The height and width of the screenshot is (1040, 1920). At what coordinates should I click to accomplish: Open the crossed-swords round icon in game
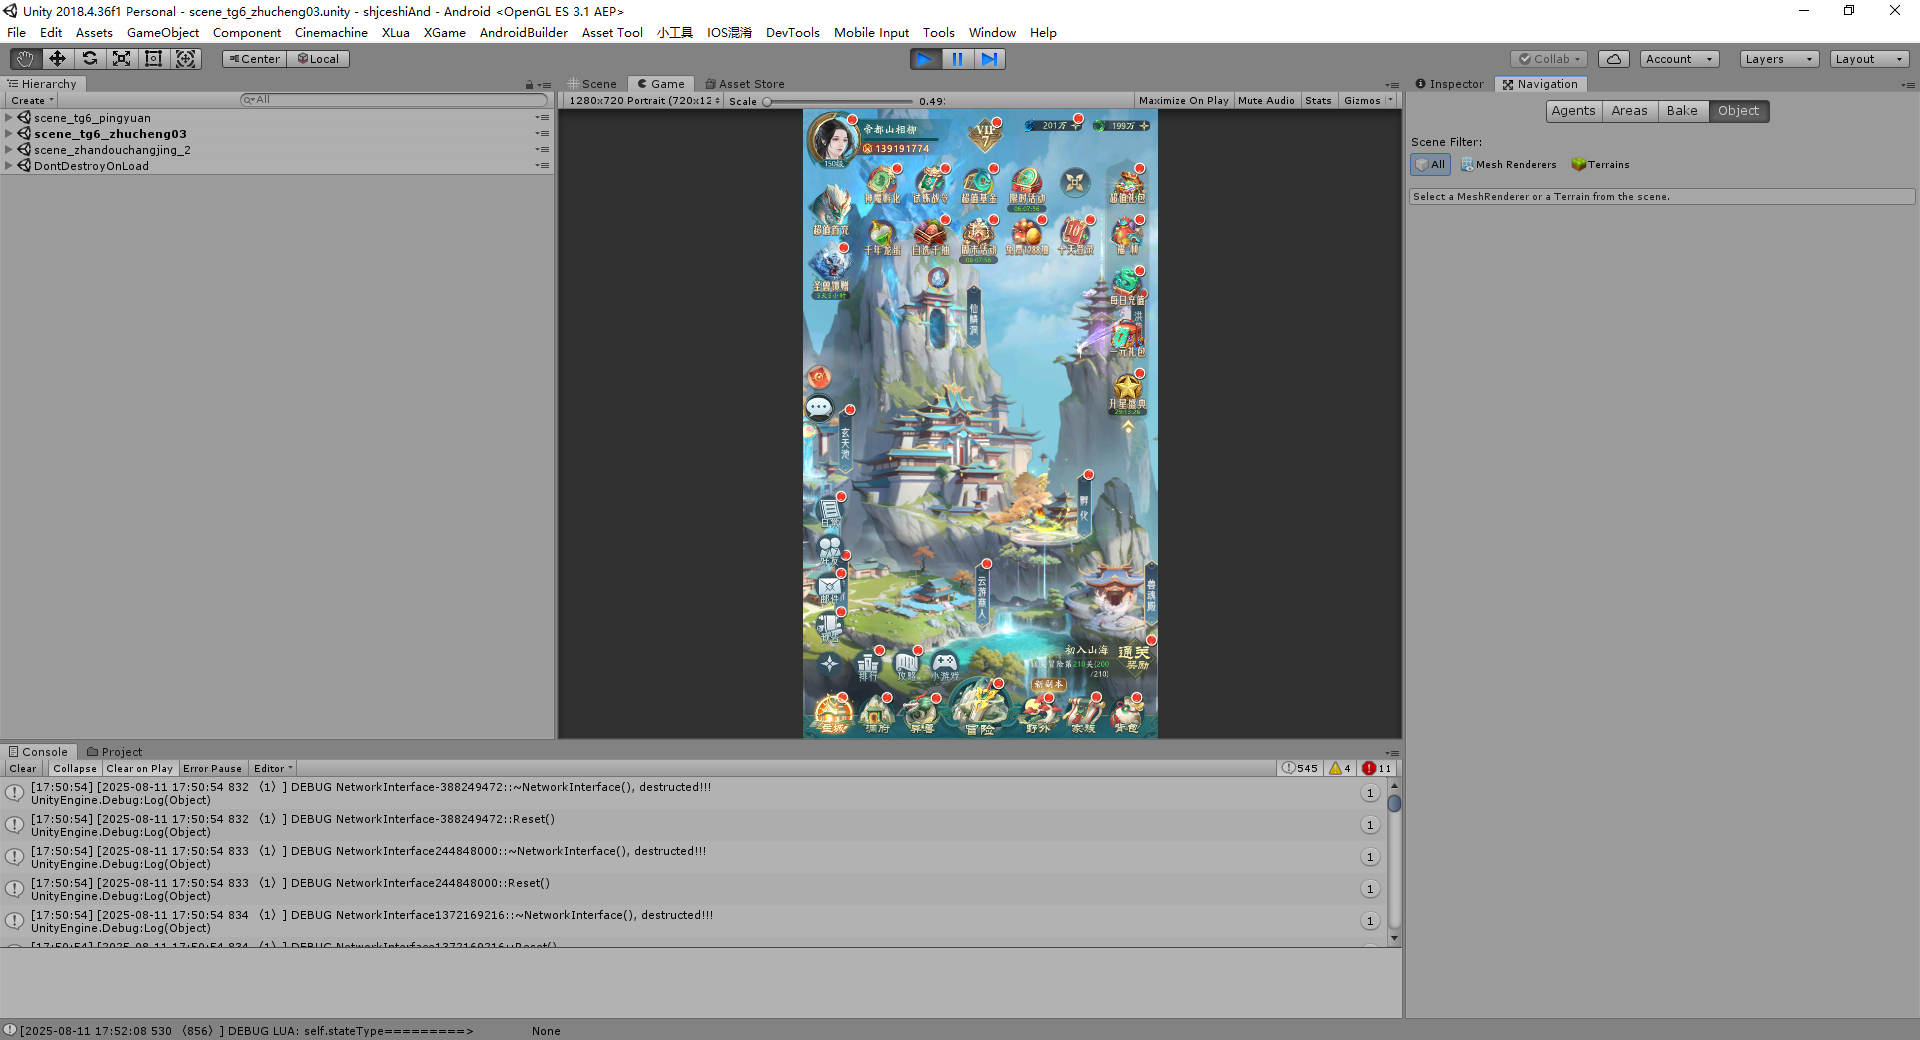pos(1075,182)
